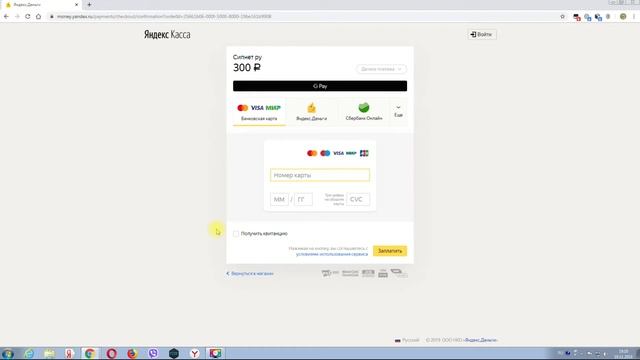This screenshot has height=360, width=640.
Task: Open the Русский language selector
Action: (x=407, y=340)
